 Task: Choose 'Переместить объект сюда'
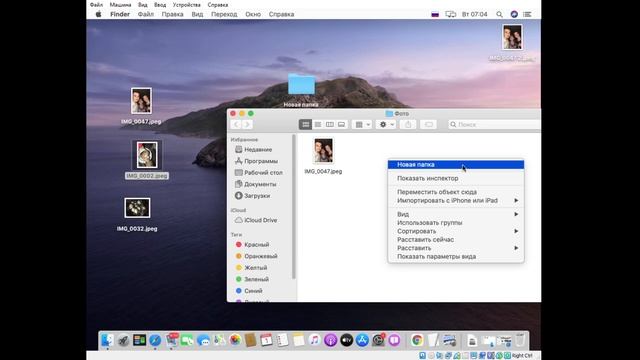click(456, 192)
